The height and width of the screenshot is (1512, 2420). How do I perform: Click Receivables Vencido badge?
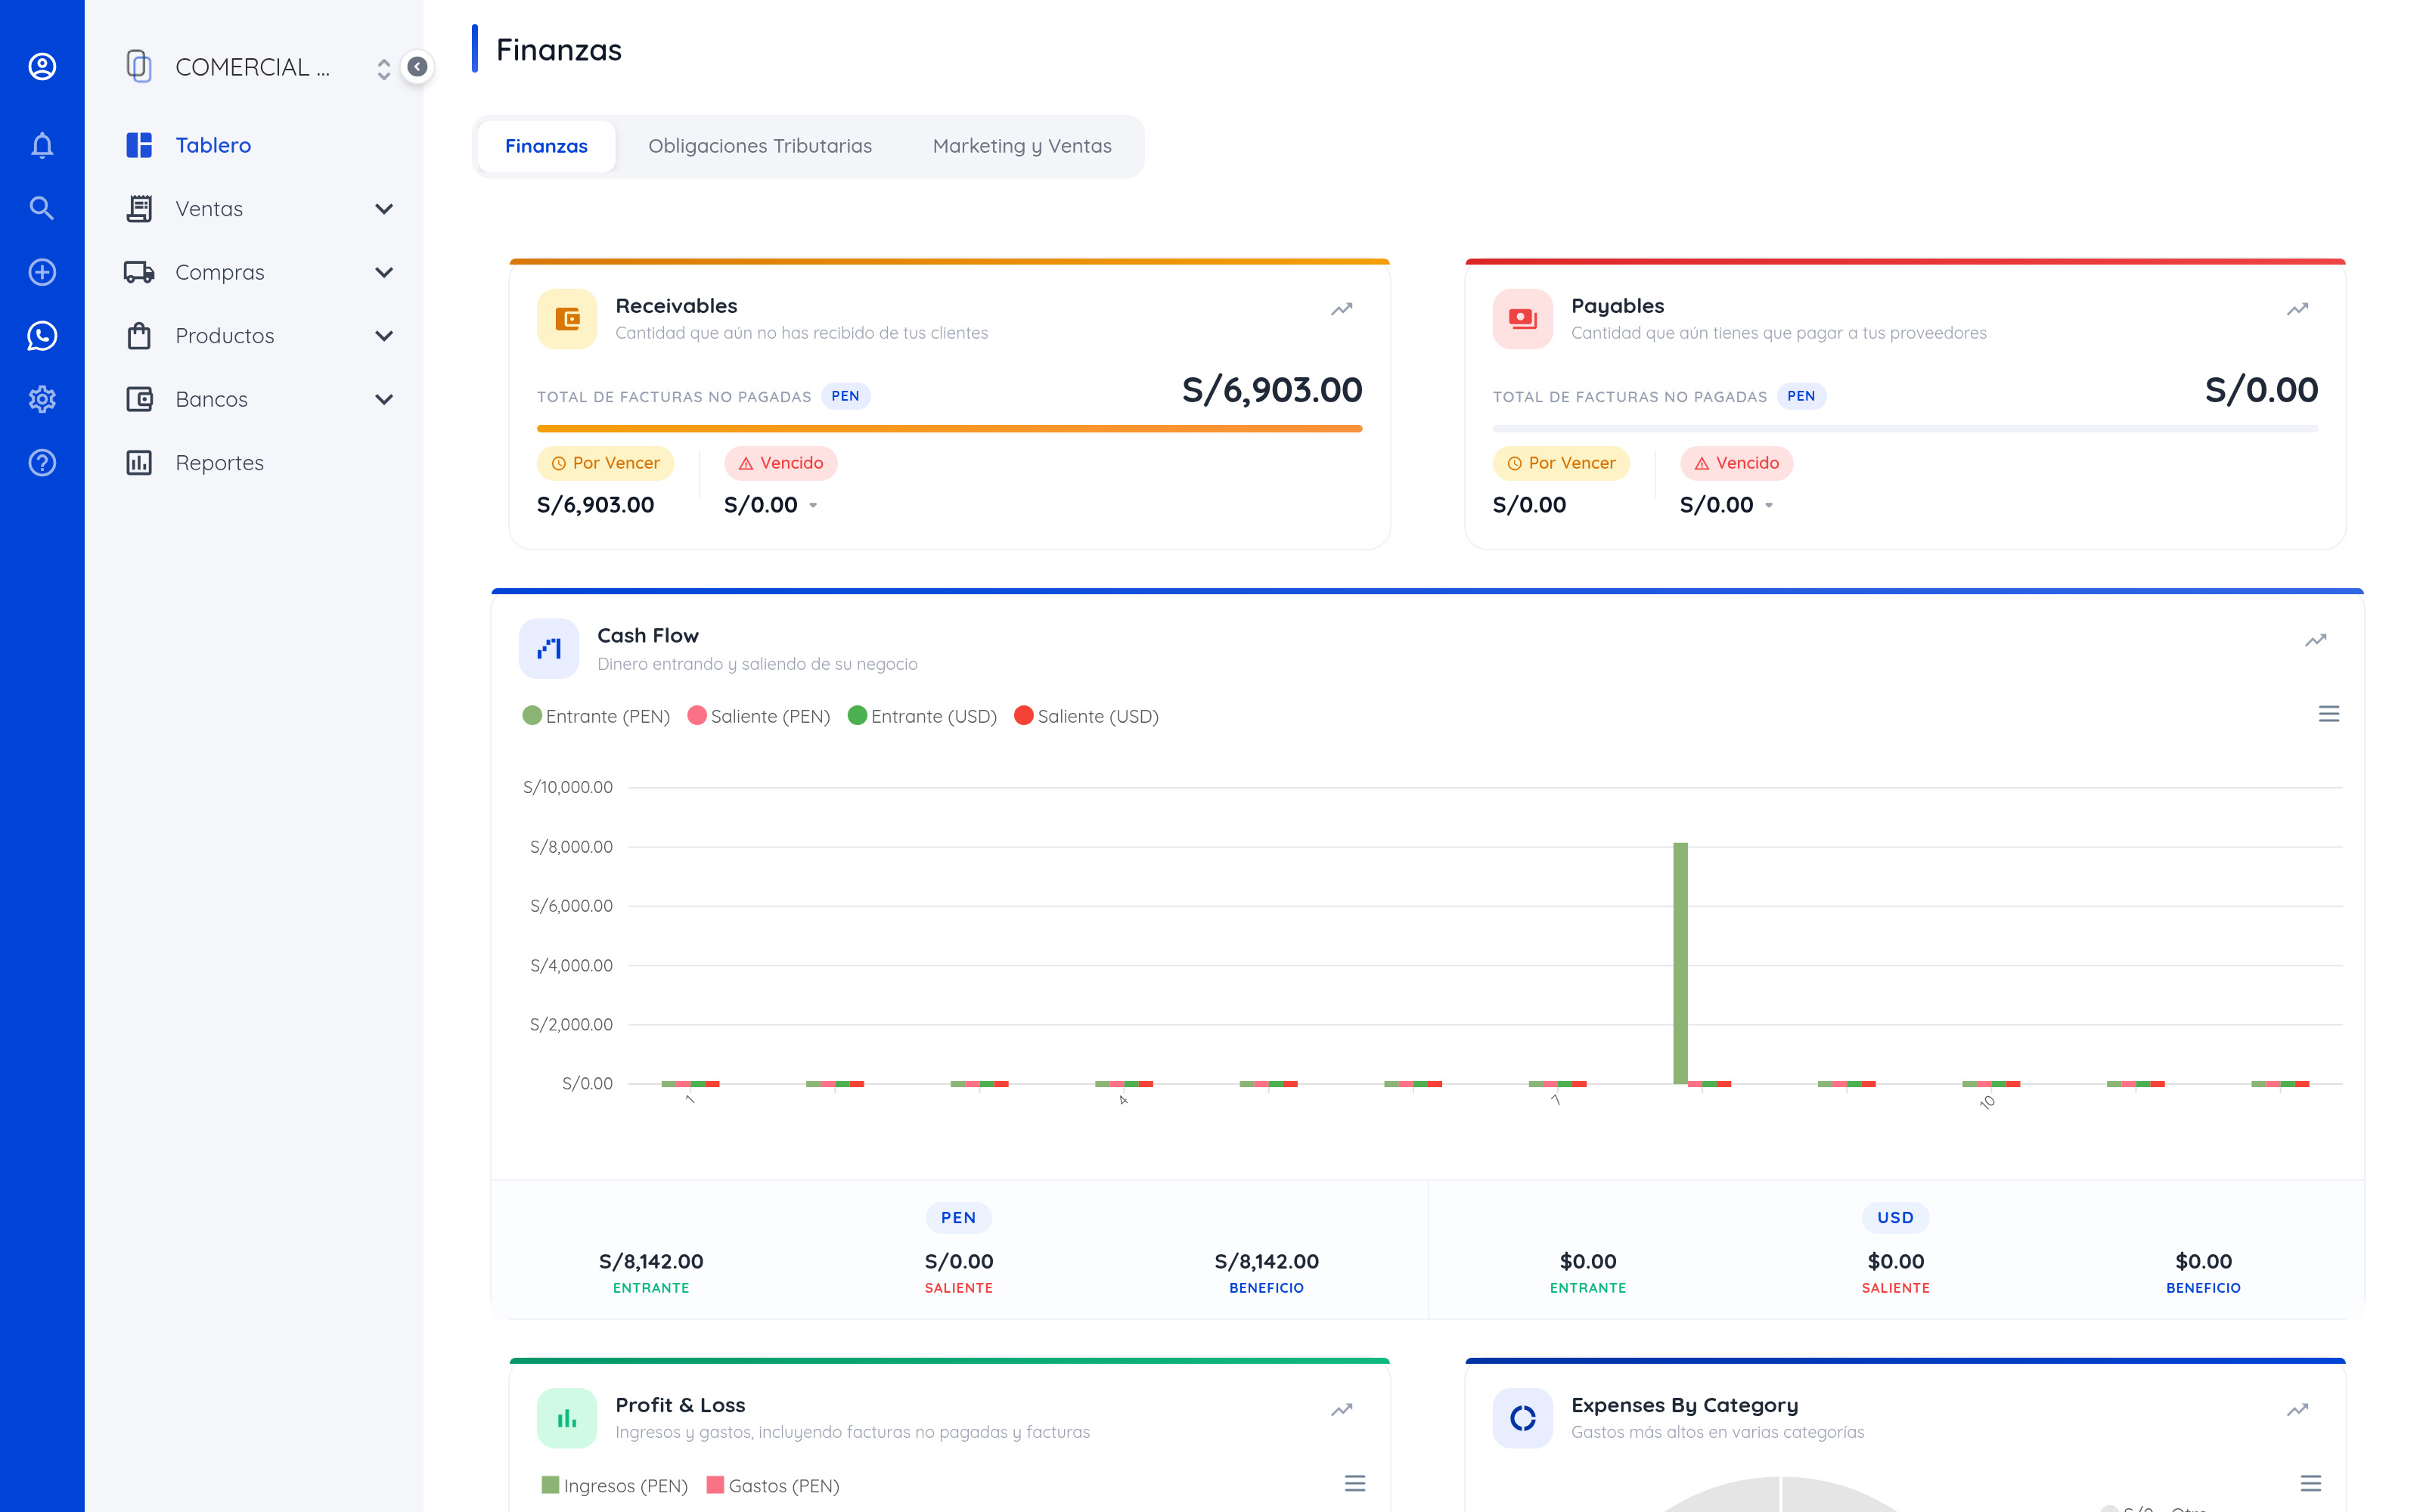point(781,463)
